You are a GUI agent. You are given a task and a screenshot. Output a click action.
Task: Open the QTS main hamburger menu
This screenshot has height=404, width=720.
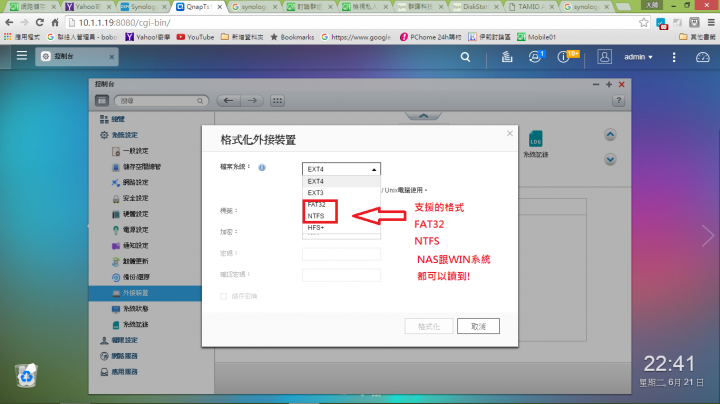click(22, 56)
